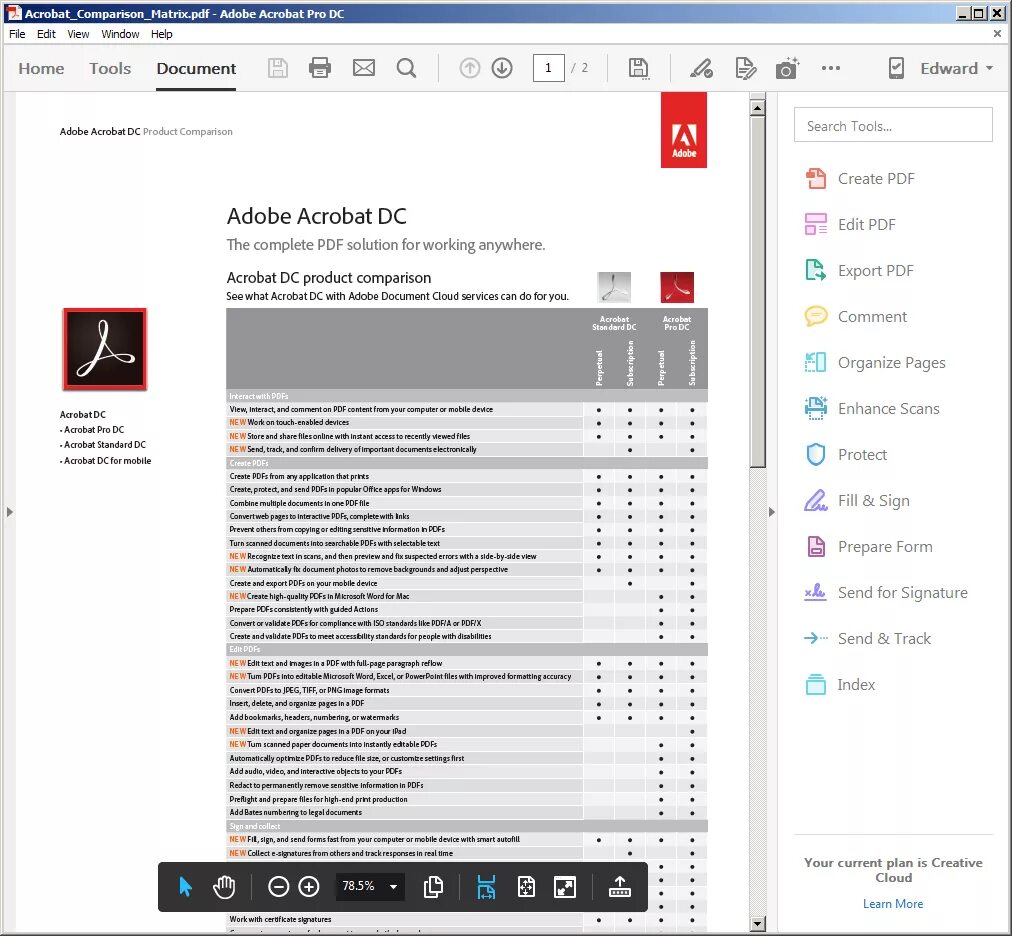Switch to full screen mode icon
The image size is (1012, 936).
pyautogui.click(x=565, y=887)
